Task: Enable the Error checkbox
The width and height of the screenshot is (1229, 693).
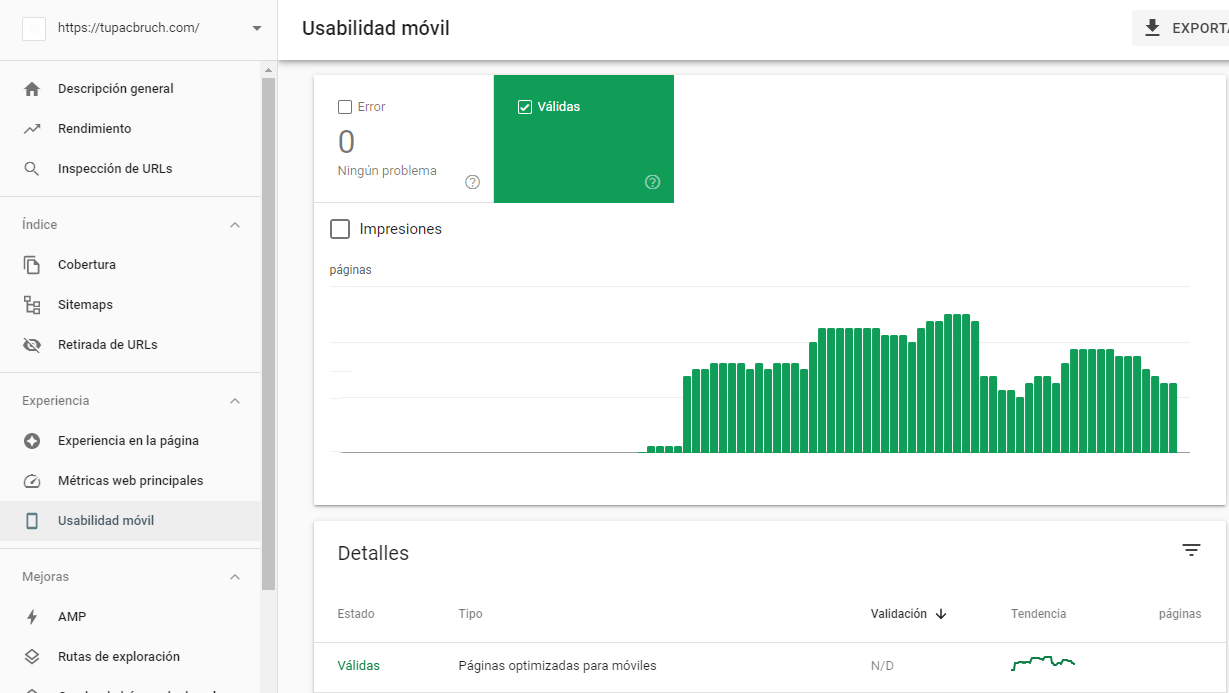Action: (345, 107)
